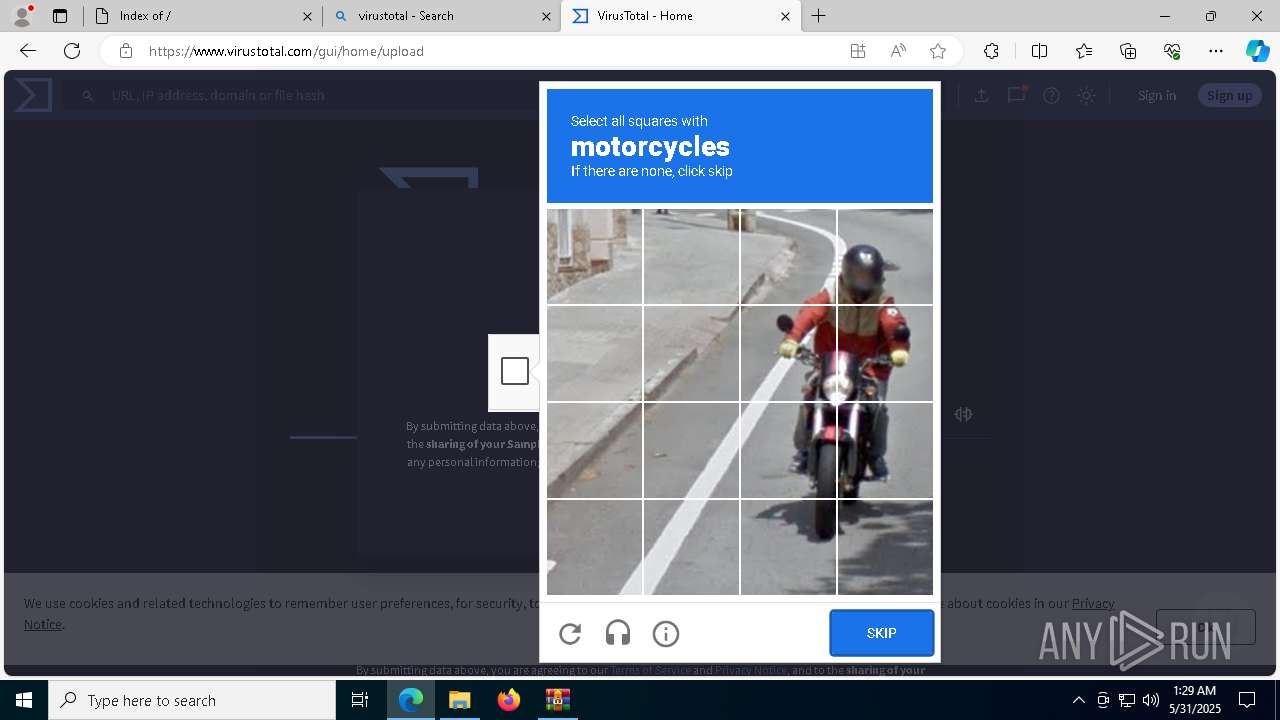Click the VirusTotal logo icon
Viewport: 1280px width, 720px height.
(x=33, y=95)
